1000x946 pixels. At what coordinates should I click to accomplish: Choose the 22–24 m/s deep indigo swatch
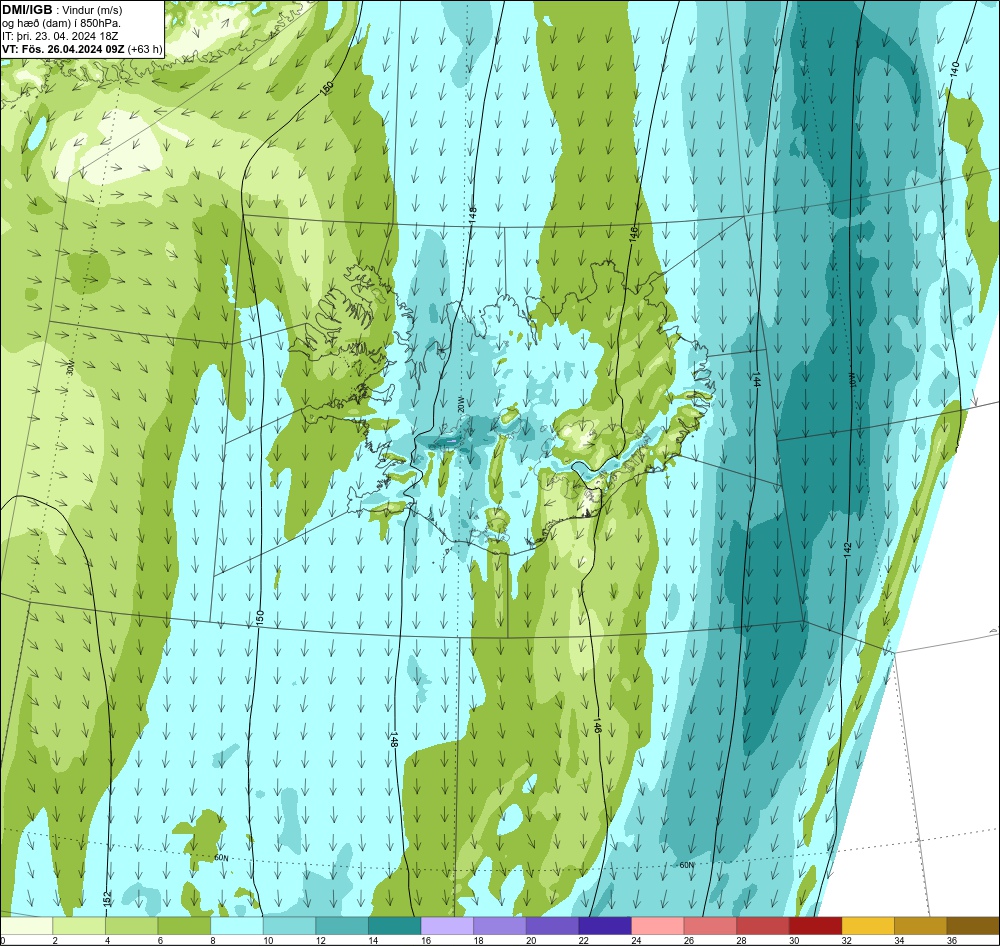point(605,926)
